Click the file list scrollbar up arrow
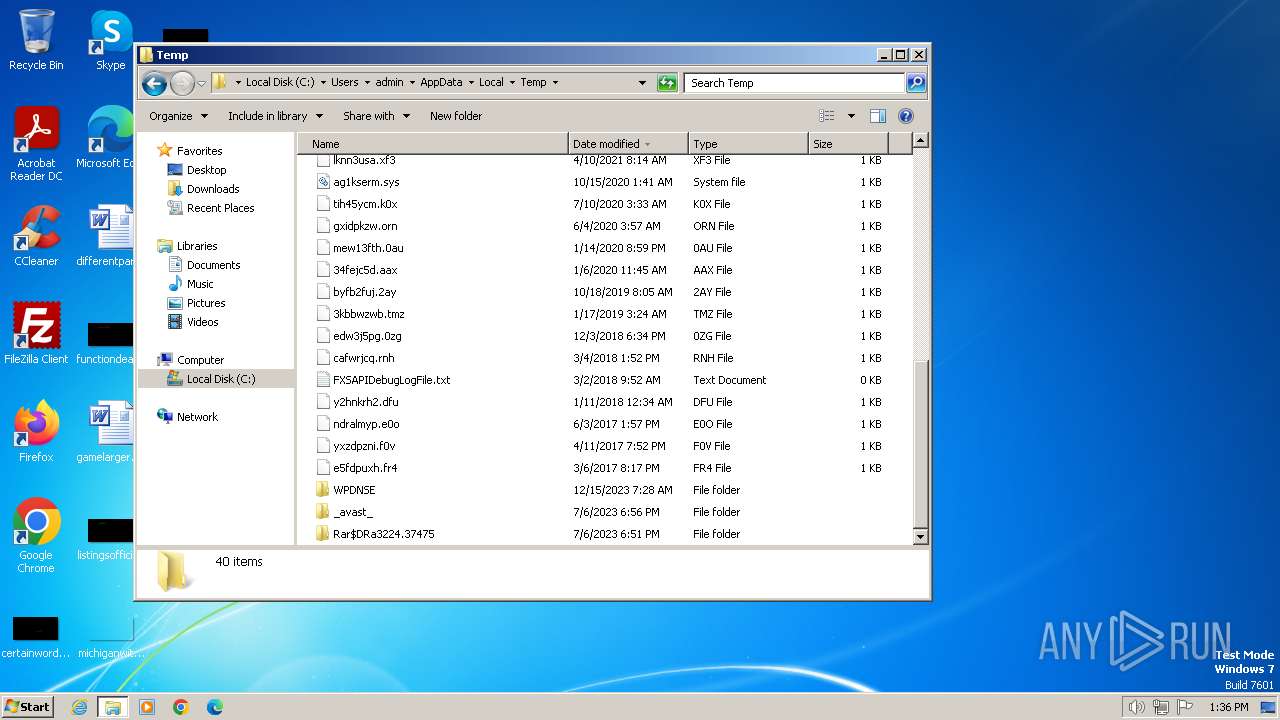The width and height of the screenshot is (1280, 720). (x=921, y=141)
